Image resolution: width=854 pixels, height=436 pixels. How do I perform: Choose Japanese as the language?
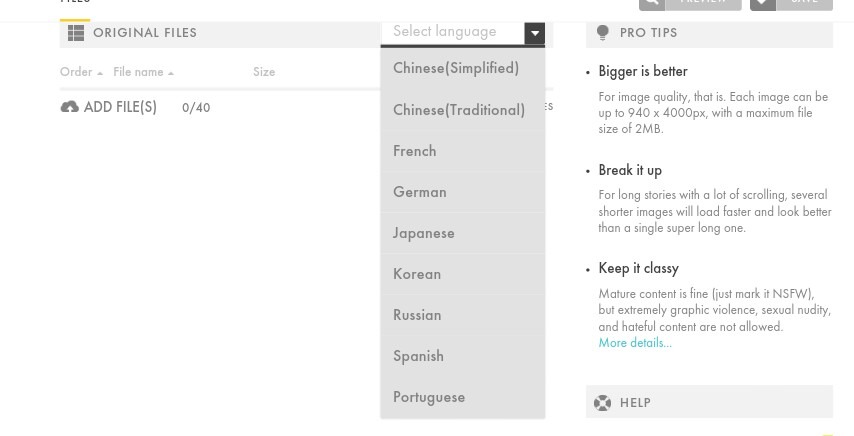point(424,233)
